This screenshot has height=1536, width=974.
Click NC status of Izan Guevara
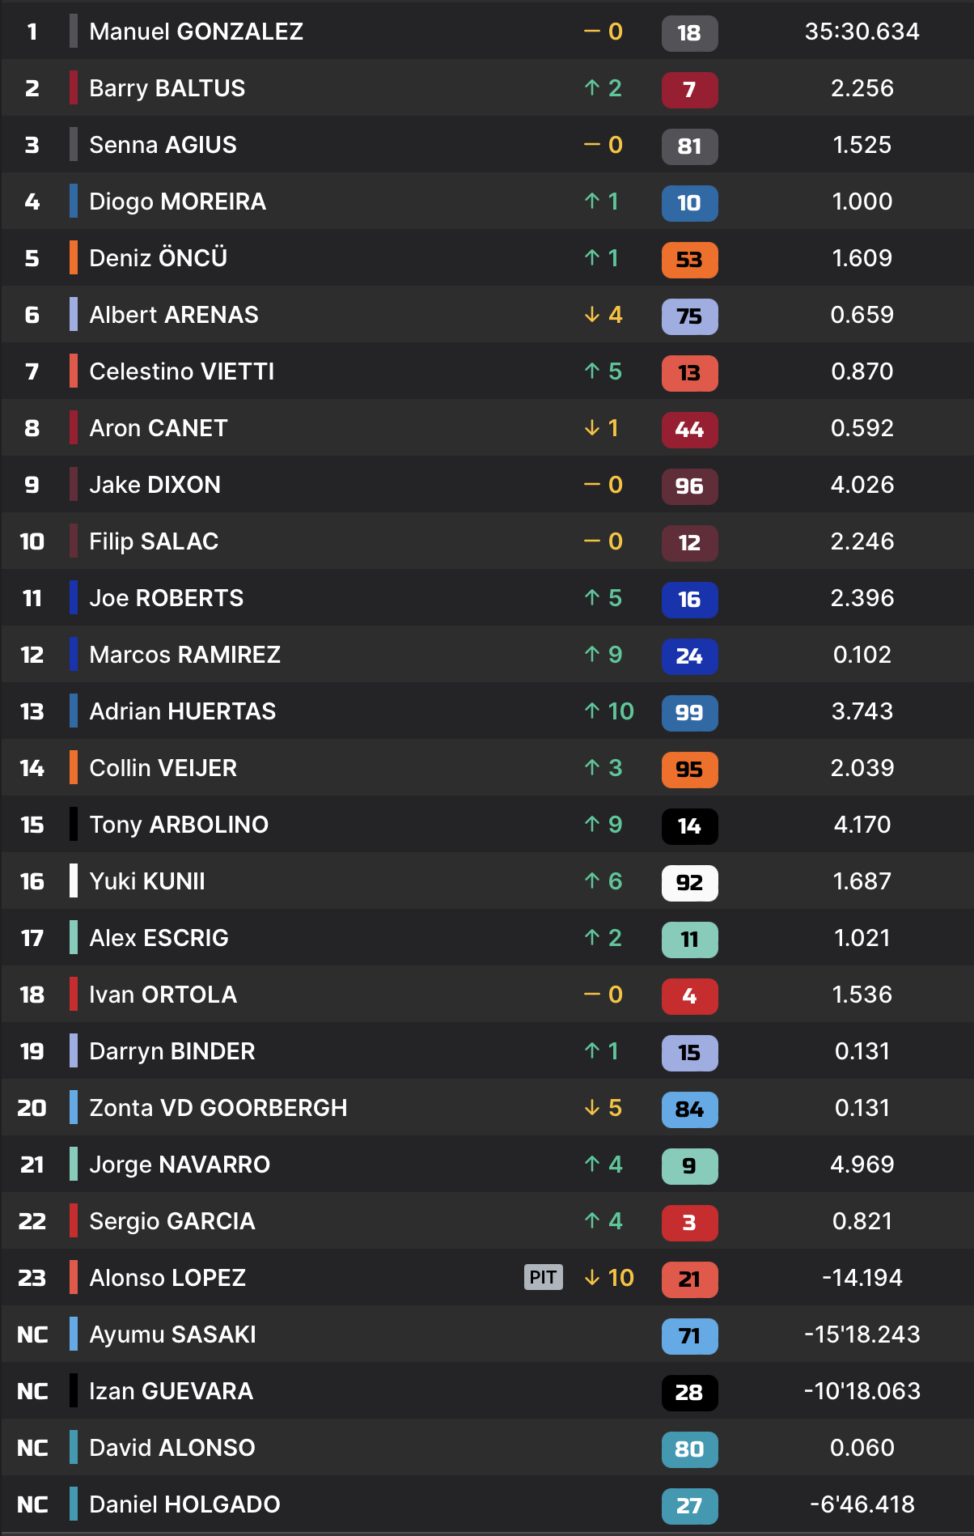point(32,1391)
